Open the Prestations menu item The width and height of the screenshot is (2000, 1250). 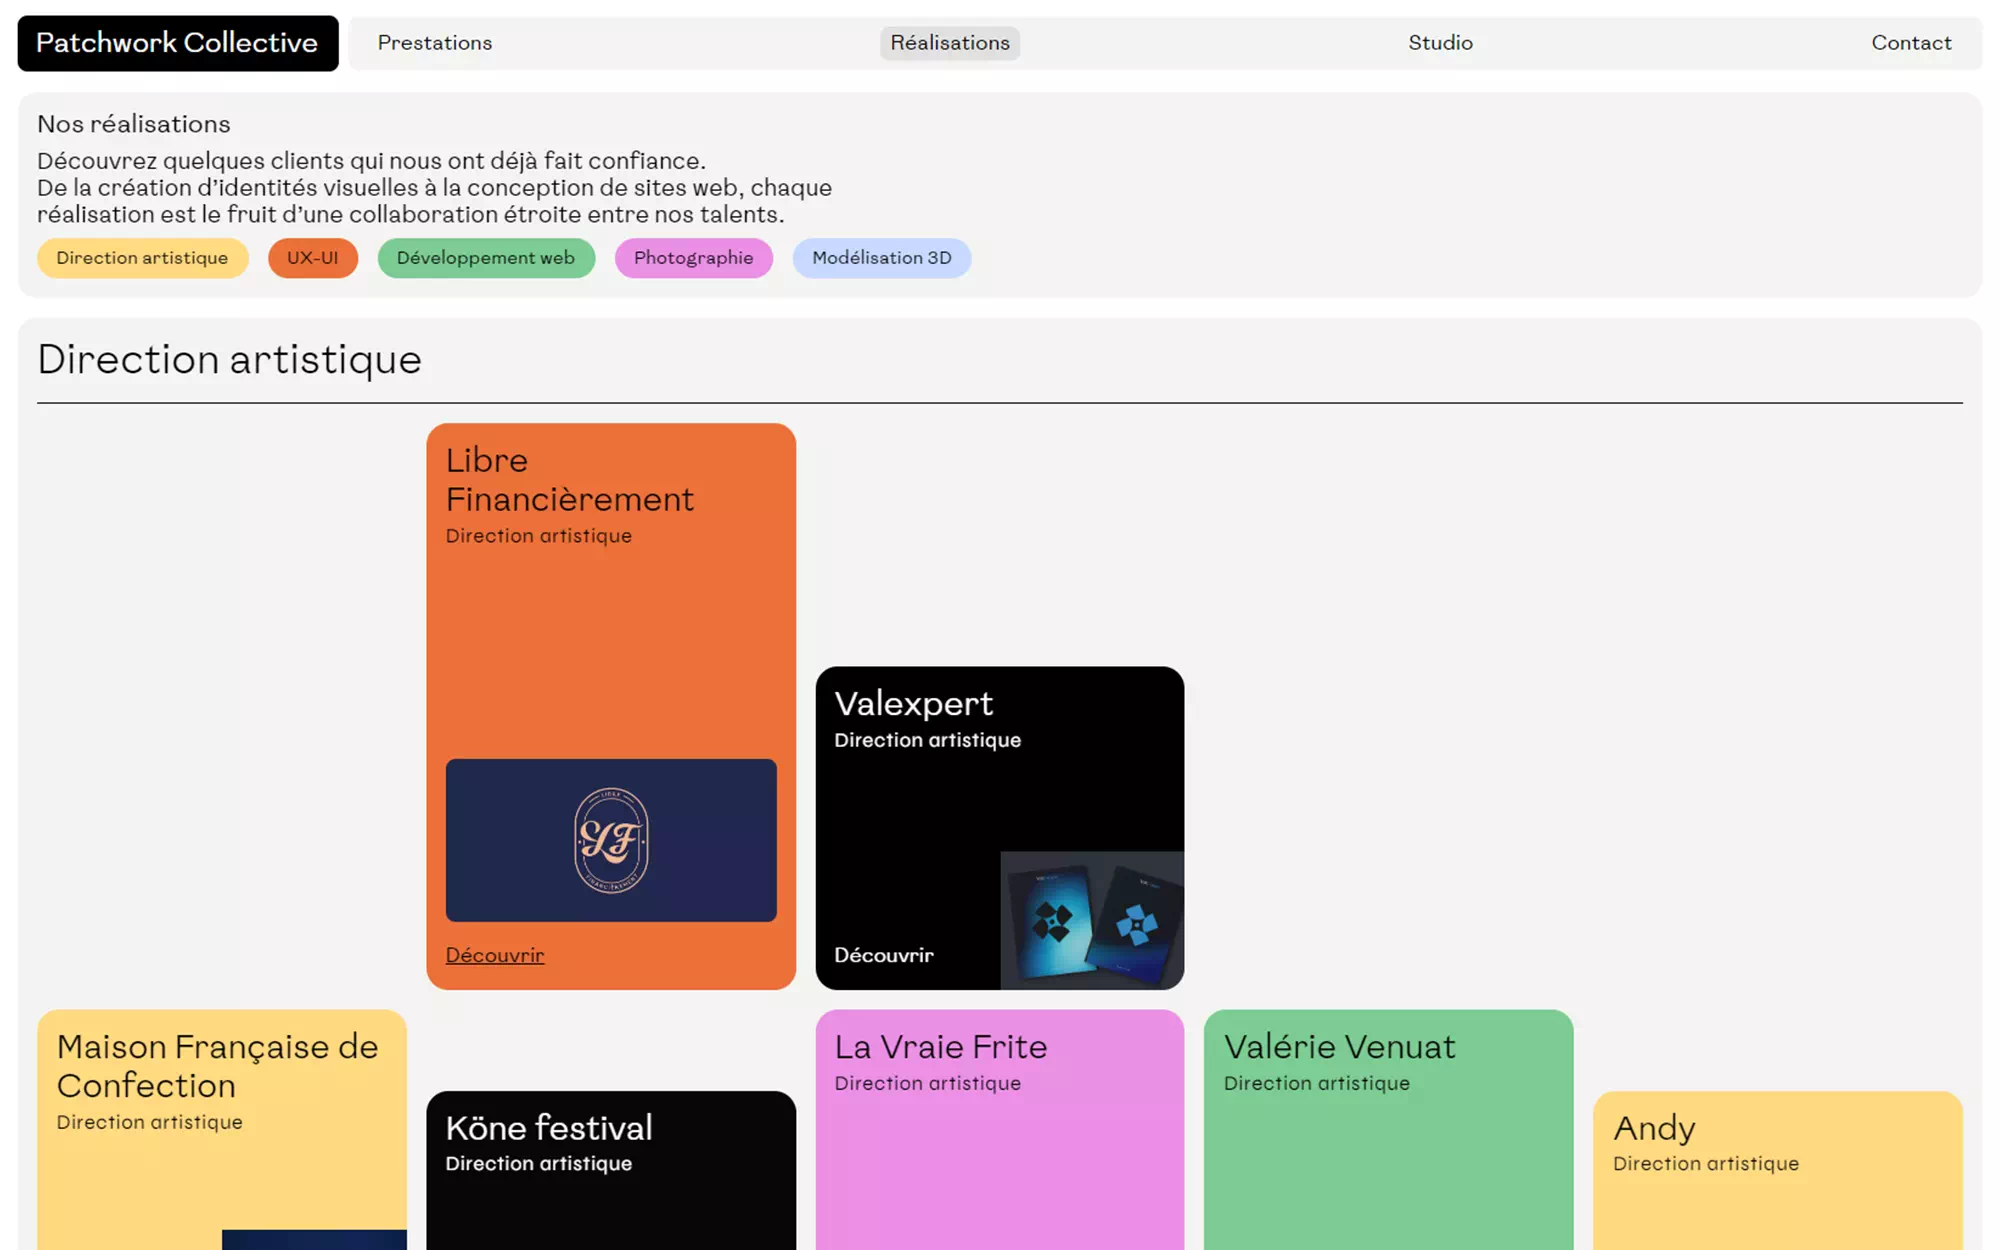point(434,43)
